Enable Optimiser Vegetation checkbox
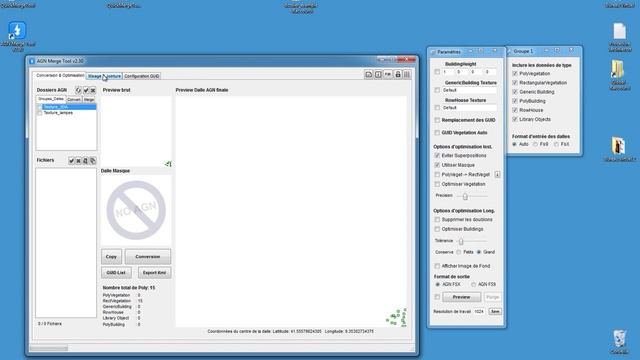The width and height of the screenshot is (640, 360). tap(437, 184)
